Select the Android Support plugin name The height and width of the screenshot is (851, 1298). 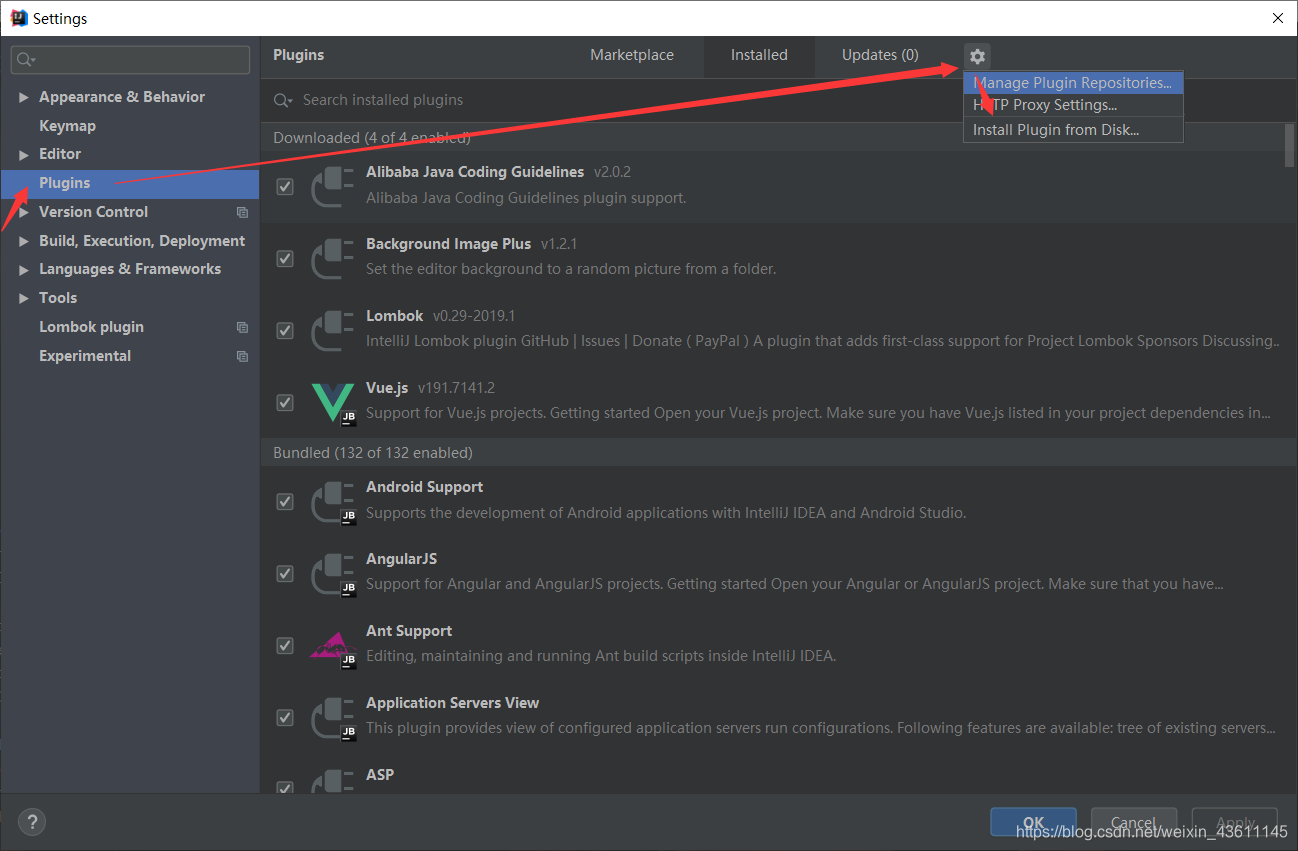(424, 487)
